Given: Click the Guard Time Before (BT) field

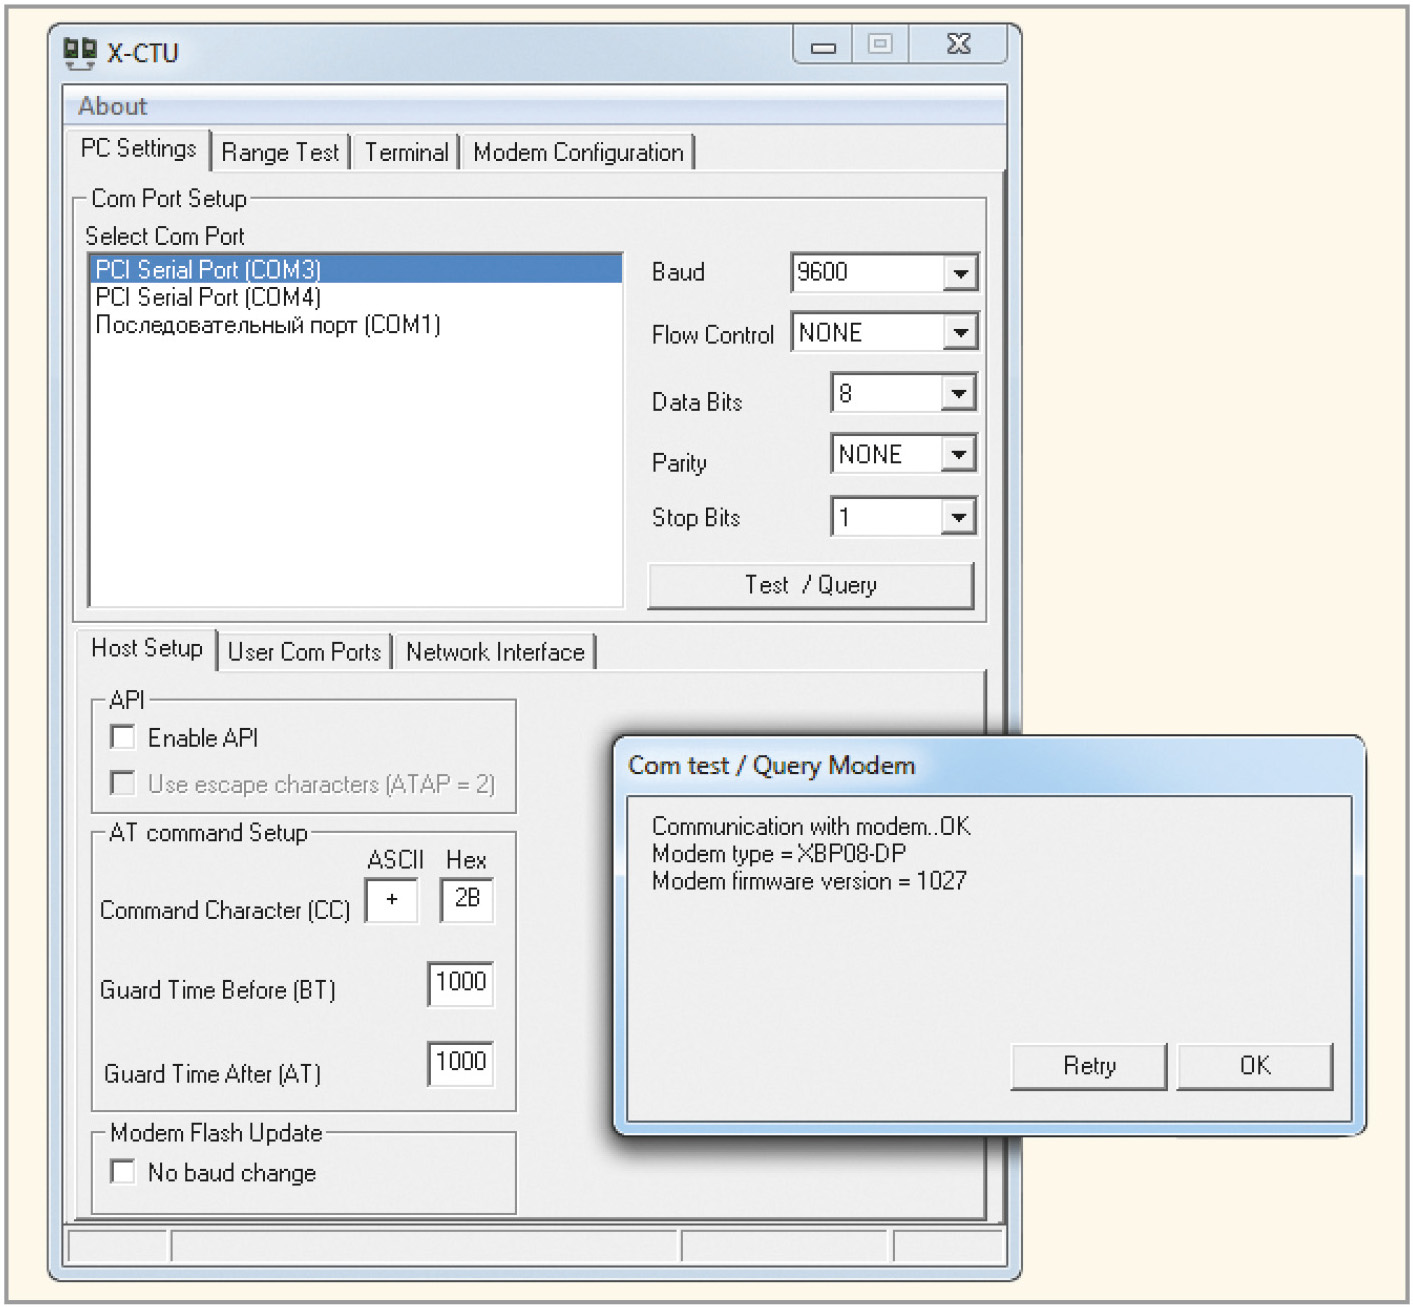Looking at the screenshot, I should pyautogui.click(x=460, y=984).
